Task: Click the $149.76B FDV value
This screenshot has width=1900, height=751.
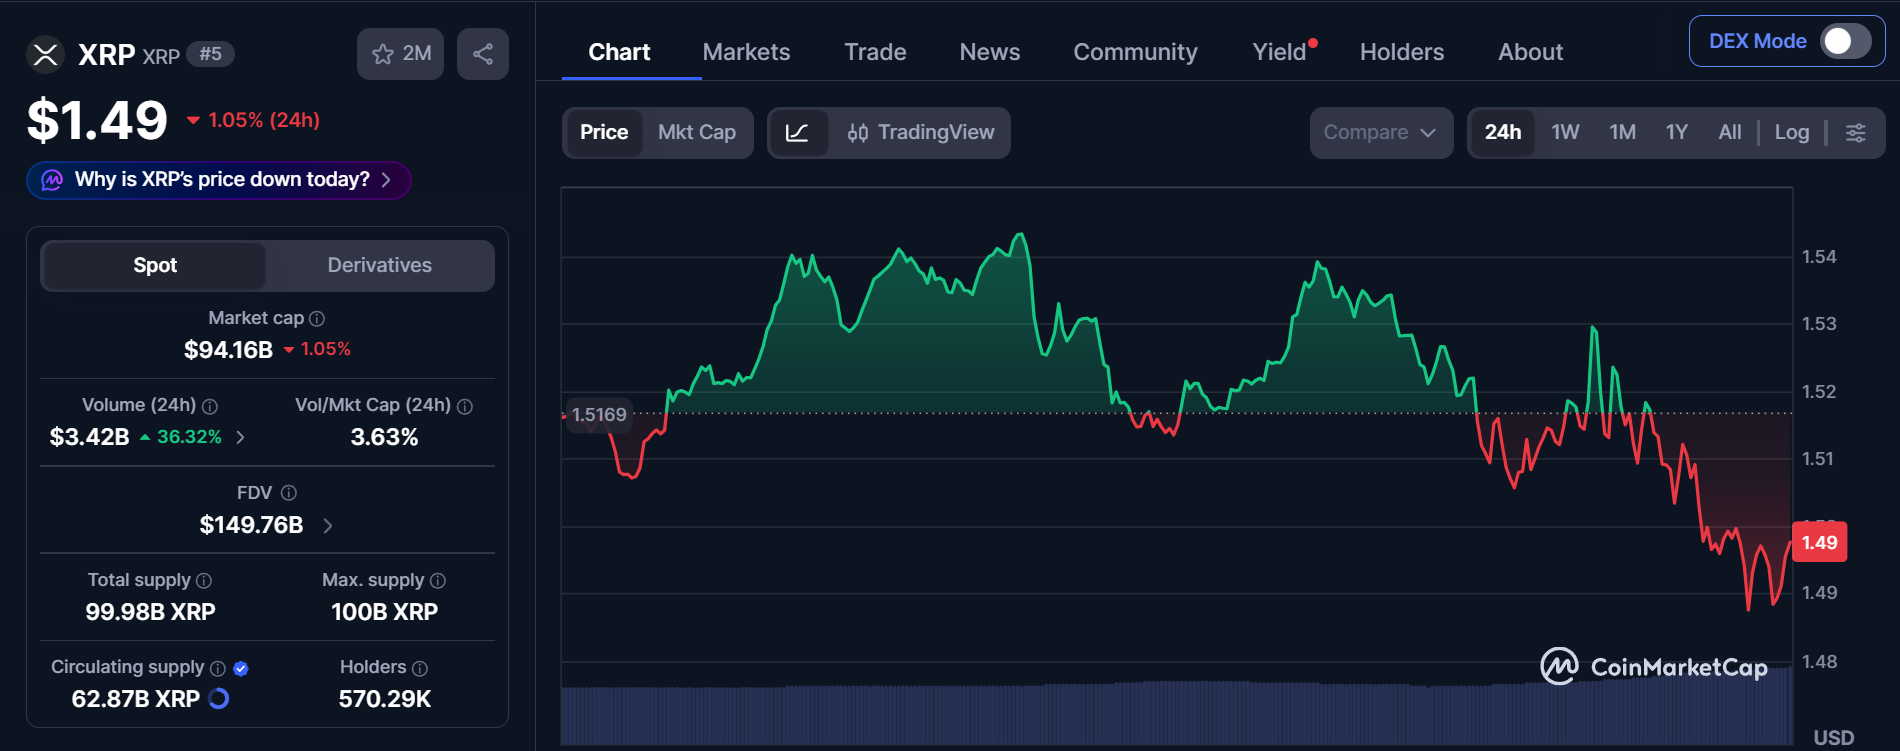Action: click(x=251, y=525)
